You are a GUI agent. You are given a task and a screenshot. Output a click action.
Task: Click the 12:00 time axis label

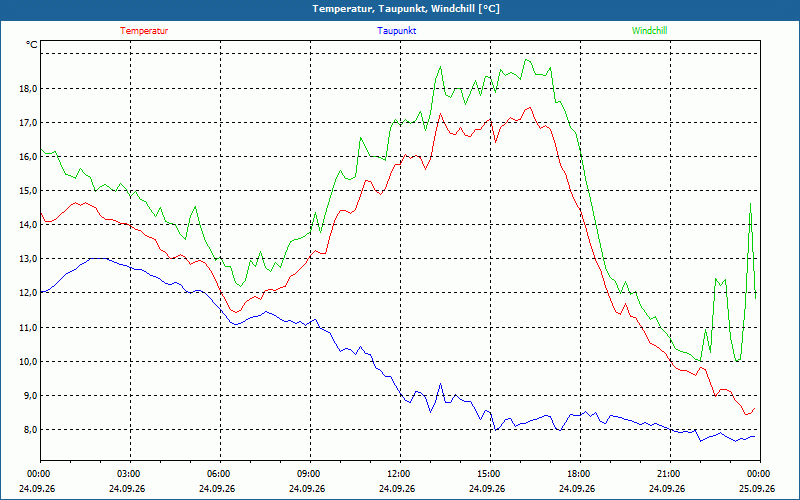(x=400, y=474)
